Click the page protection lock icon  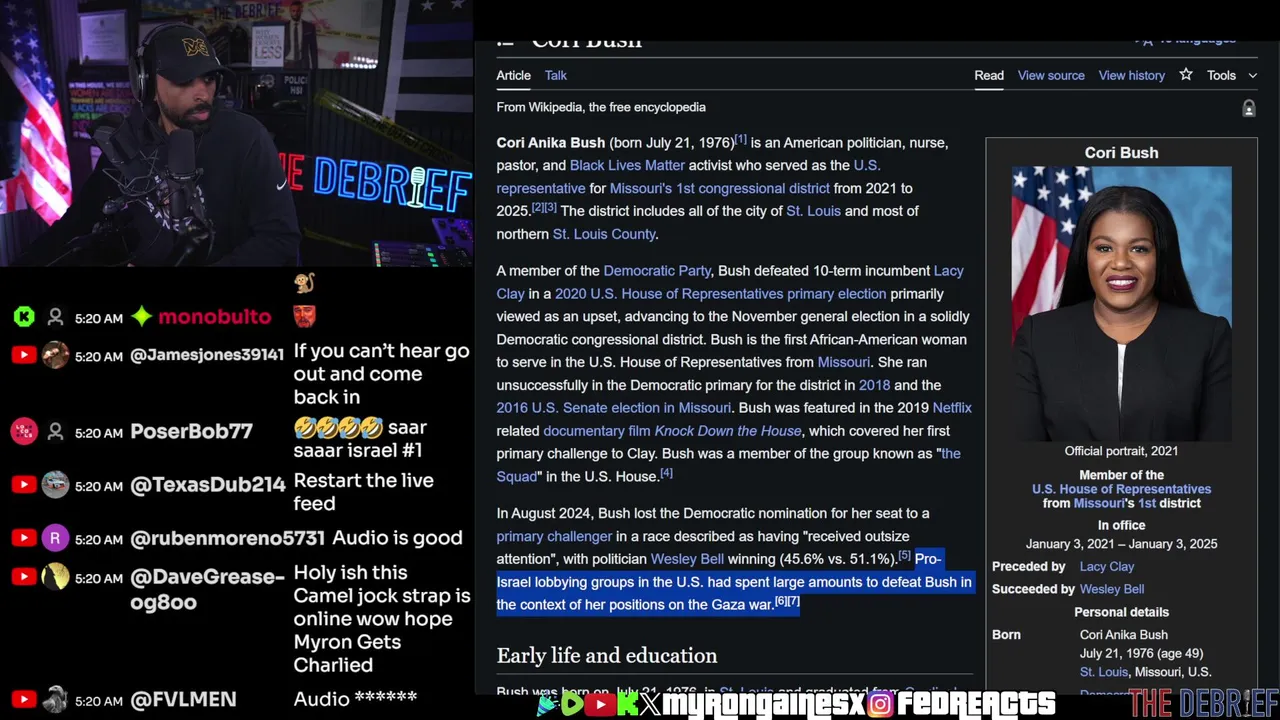coord(1249,108)
